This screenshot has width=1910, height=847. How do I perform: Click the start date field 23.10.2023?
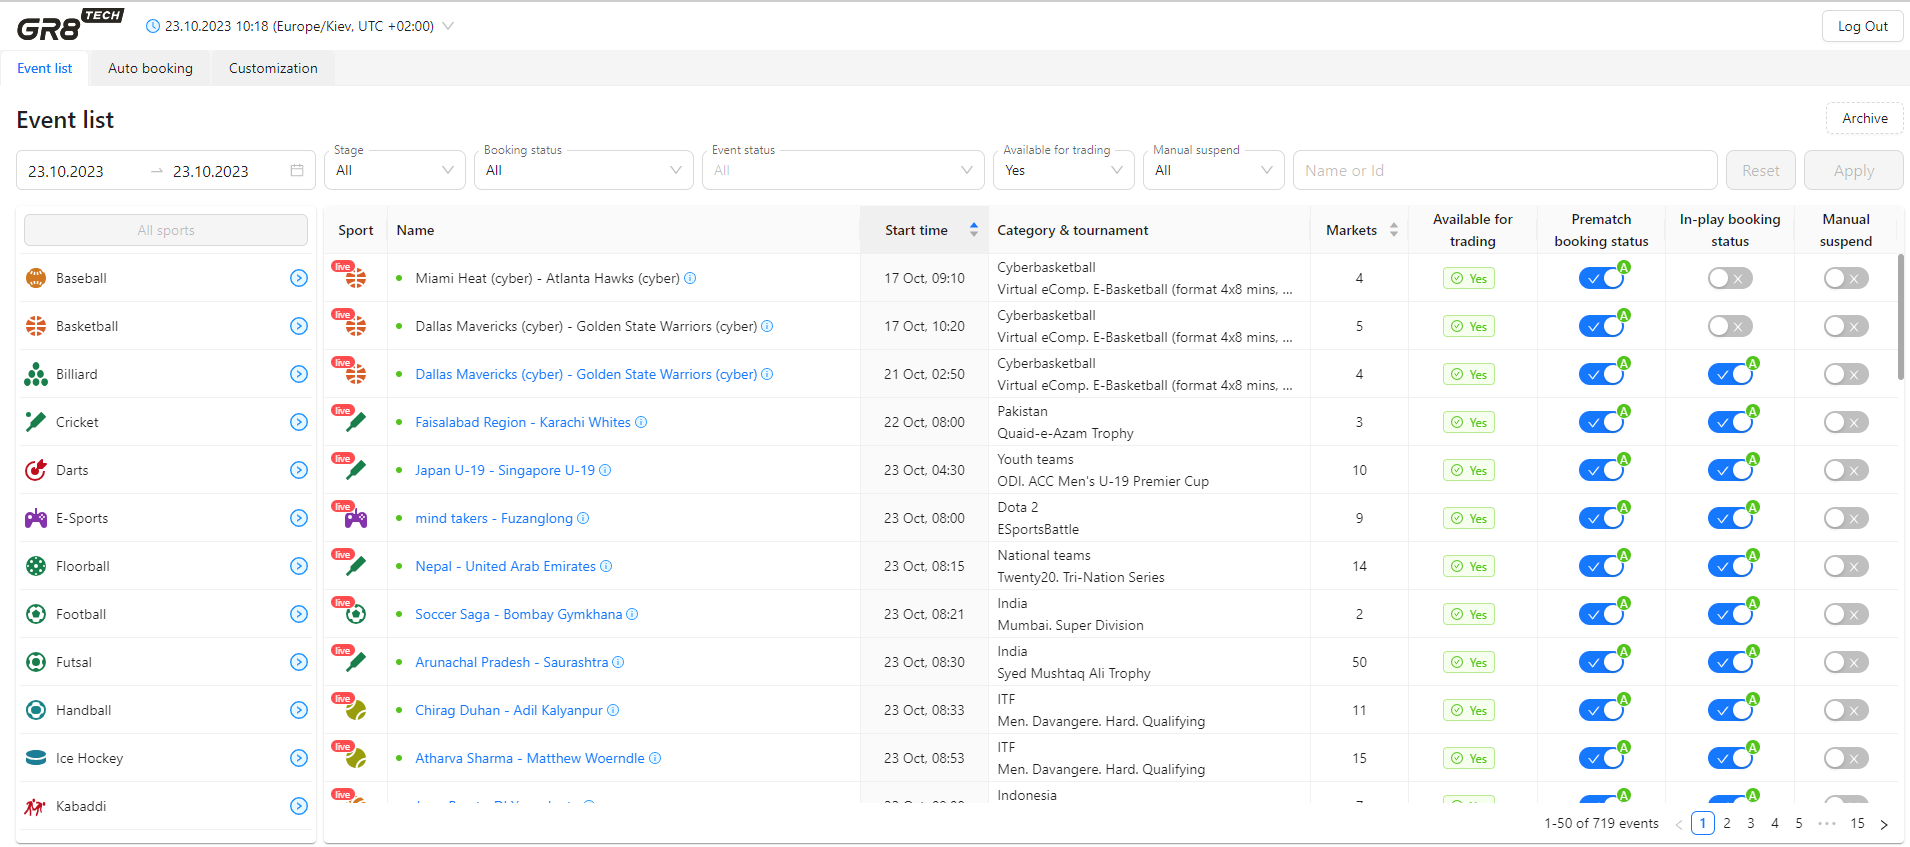pos(66,171)
